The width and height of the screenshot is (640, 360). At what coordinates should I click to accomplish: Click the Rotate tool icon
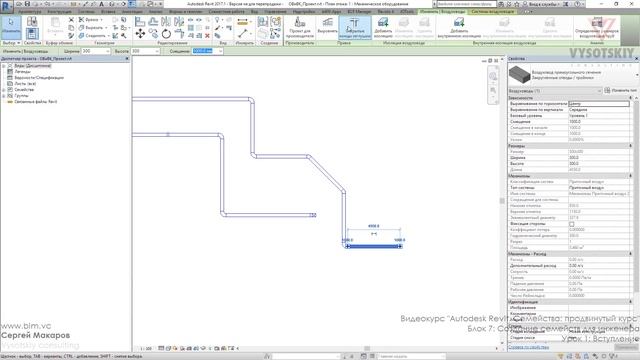[x=166, y=34]
